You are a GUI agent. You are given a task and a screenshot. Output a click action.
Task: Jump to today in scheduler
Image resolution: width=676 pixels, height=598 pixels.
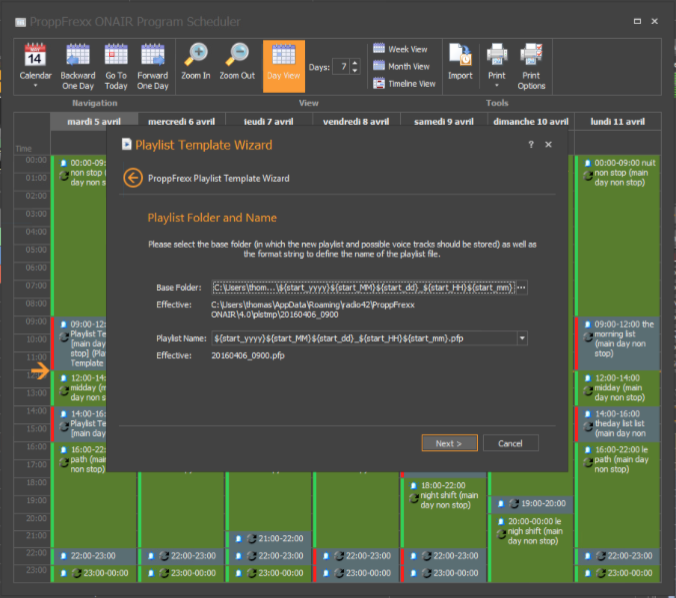click(116, 66)
